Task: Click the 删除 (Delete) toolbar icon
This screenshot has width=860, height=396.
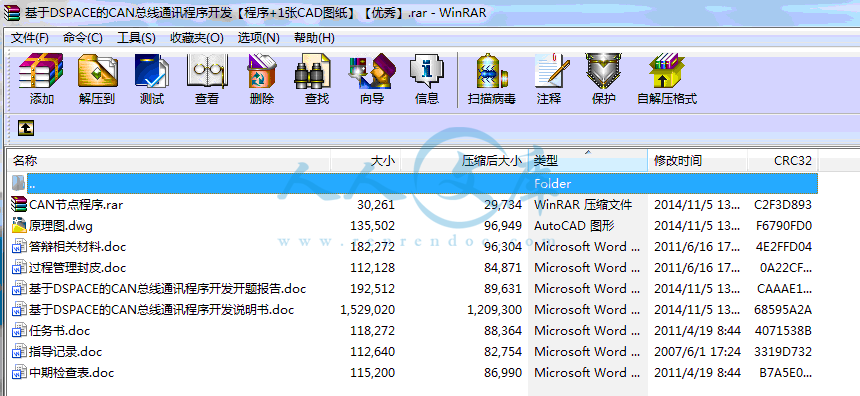Action: [x=262, y=71]
